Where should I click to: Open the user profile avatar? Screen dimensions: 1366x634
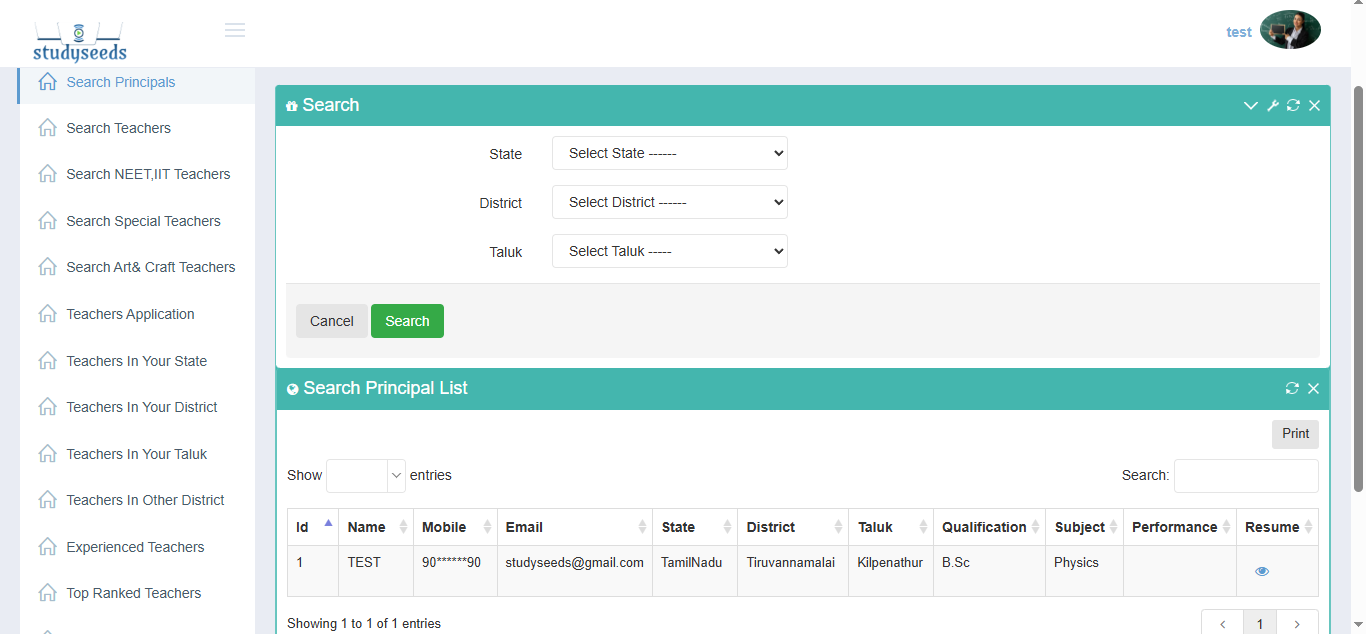pos(1290,30)
